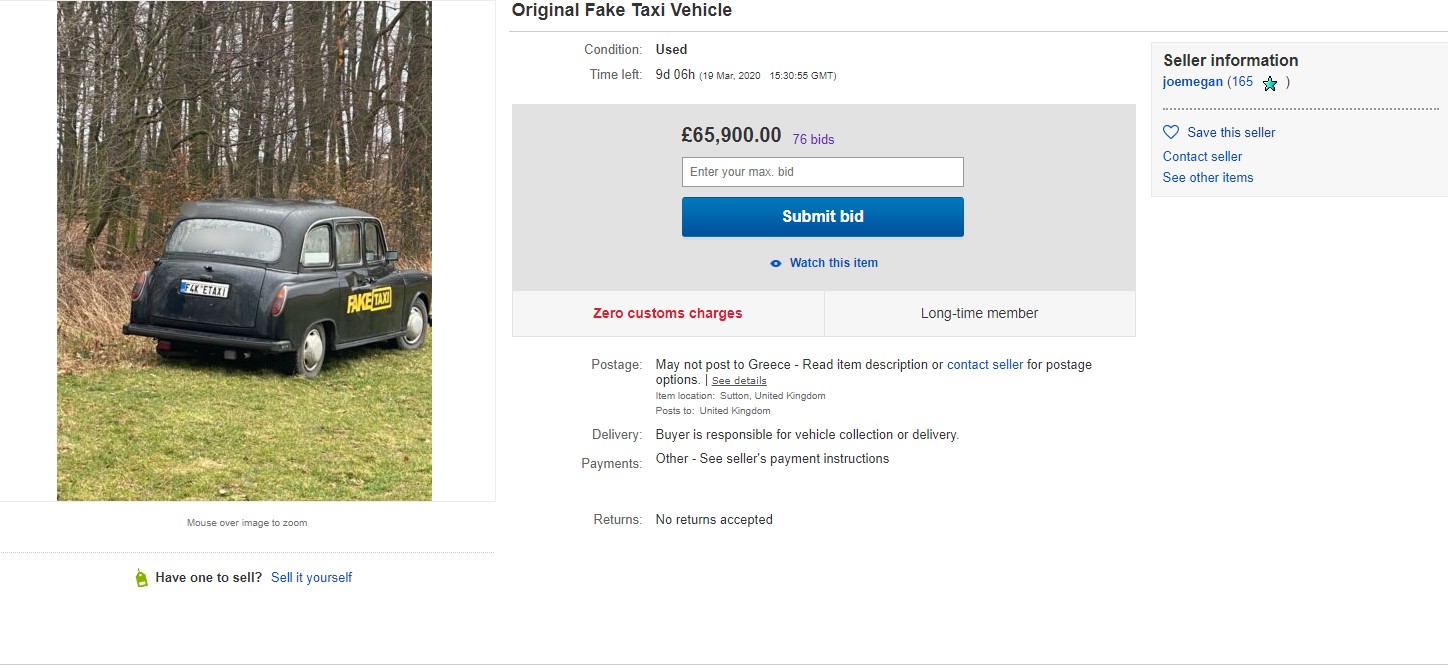Click the Original Fake Taxi Vehicle title
1448x665 pixels.
621,11
